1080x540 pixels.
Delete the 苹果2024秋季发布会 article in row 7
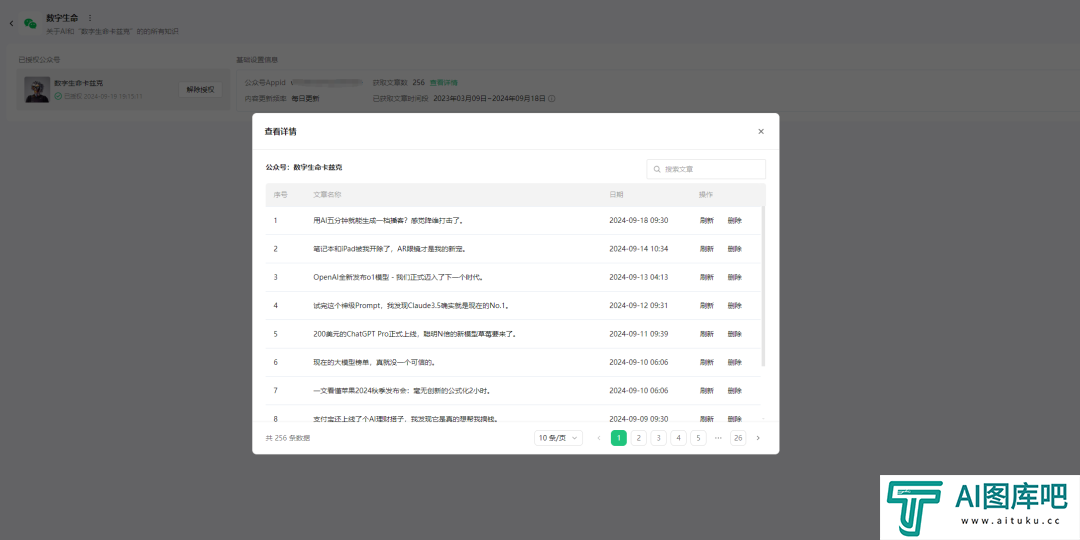pyautogui.click(x=734, y=390)
